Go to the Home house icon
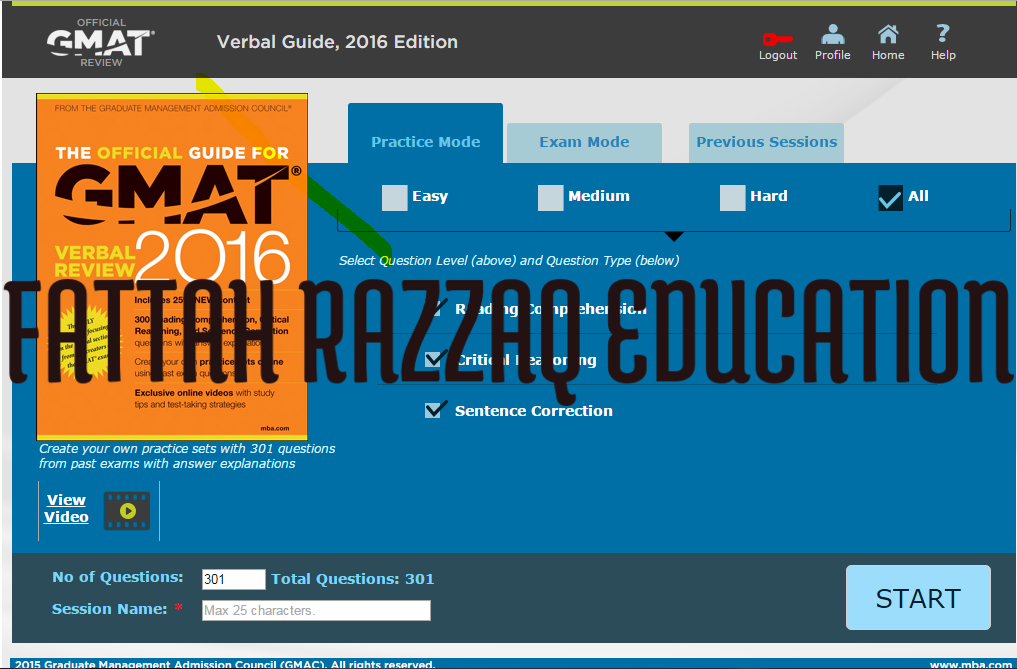This screenshot has width=1017, height=669. coord(888,34)
